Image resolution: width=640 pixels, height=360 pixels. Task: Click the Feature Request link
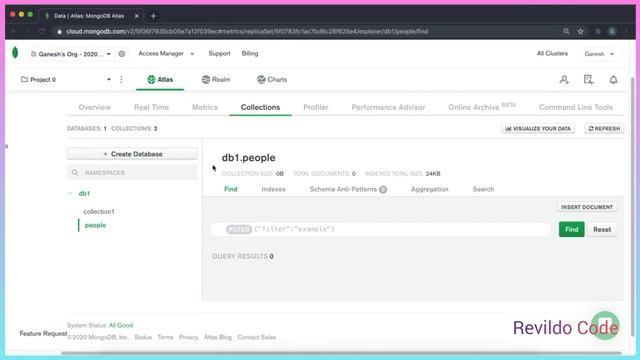[43, 333]
